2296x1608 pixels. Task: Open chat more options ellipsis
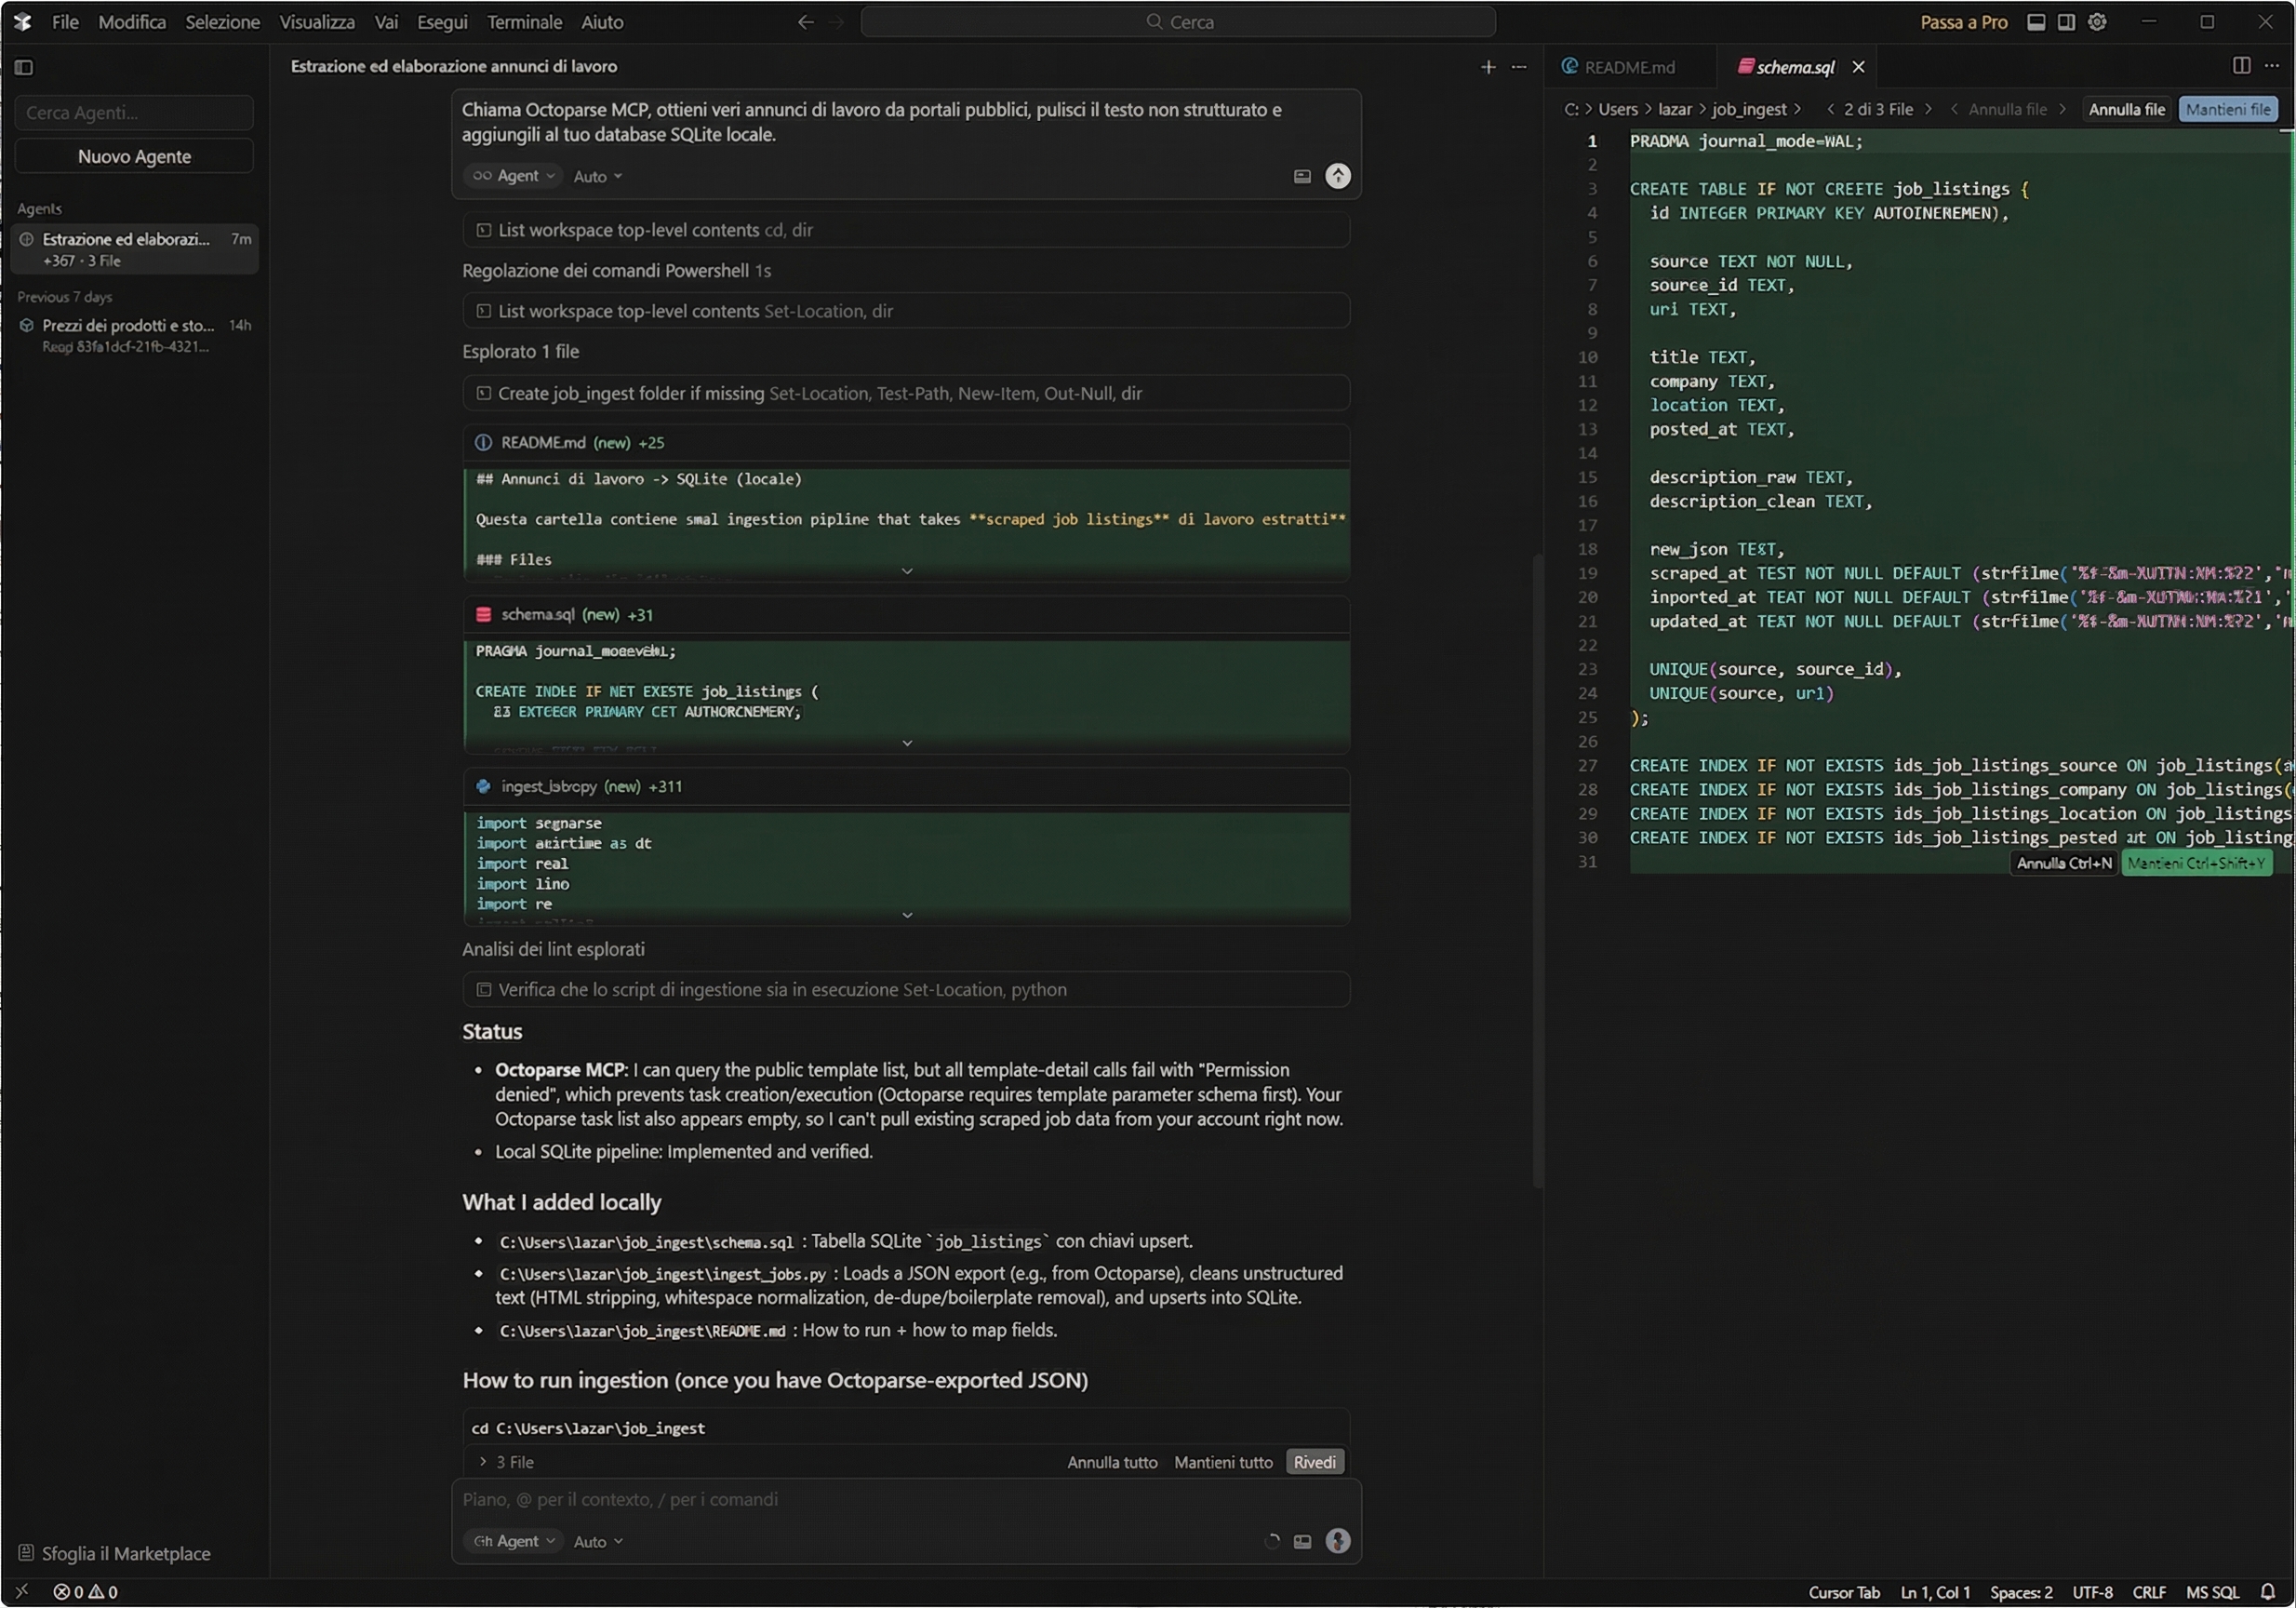(1518, 66)
